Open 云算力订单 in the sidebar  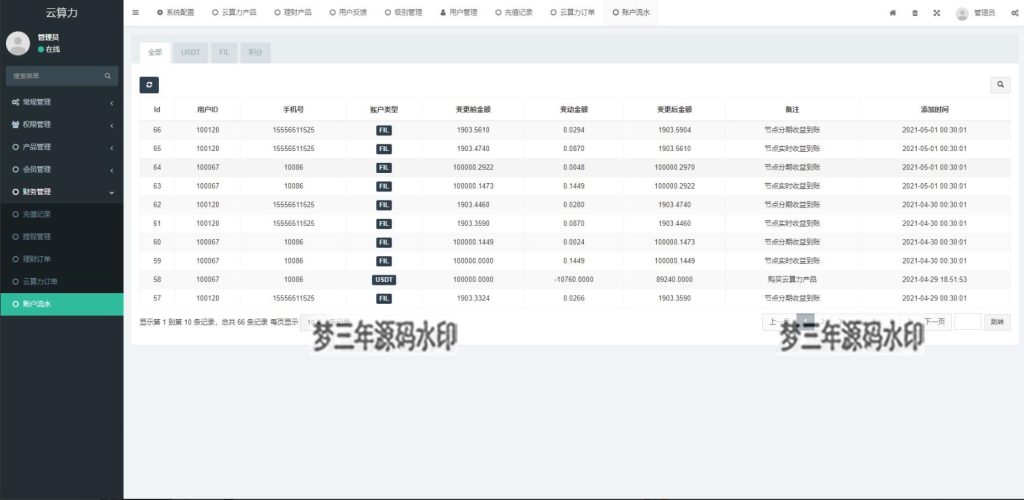61,281
